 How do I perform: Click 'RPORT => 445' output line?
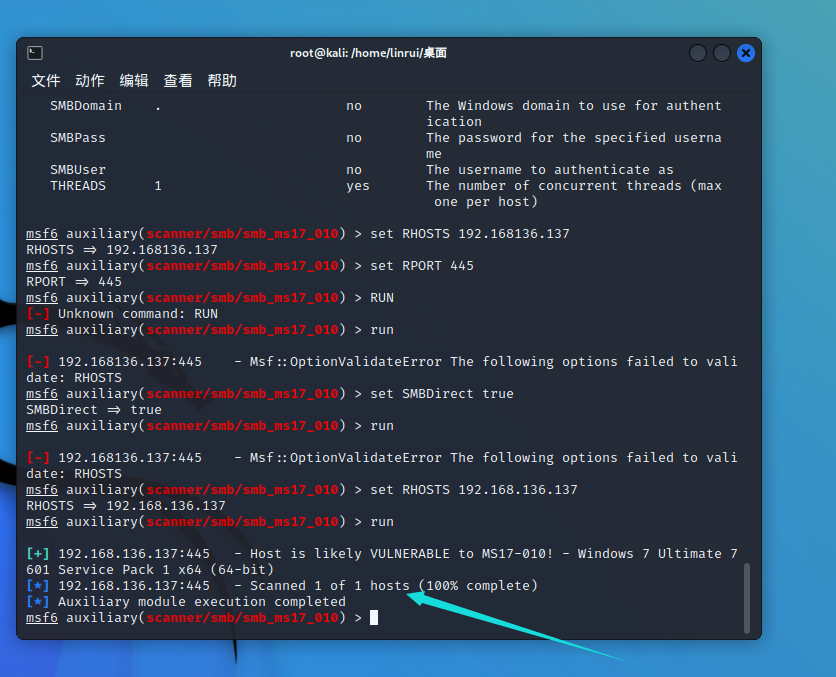click(x=74, y=281)
